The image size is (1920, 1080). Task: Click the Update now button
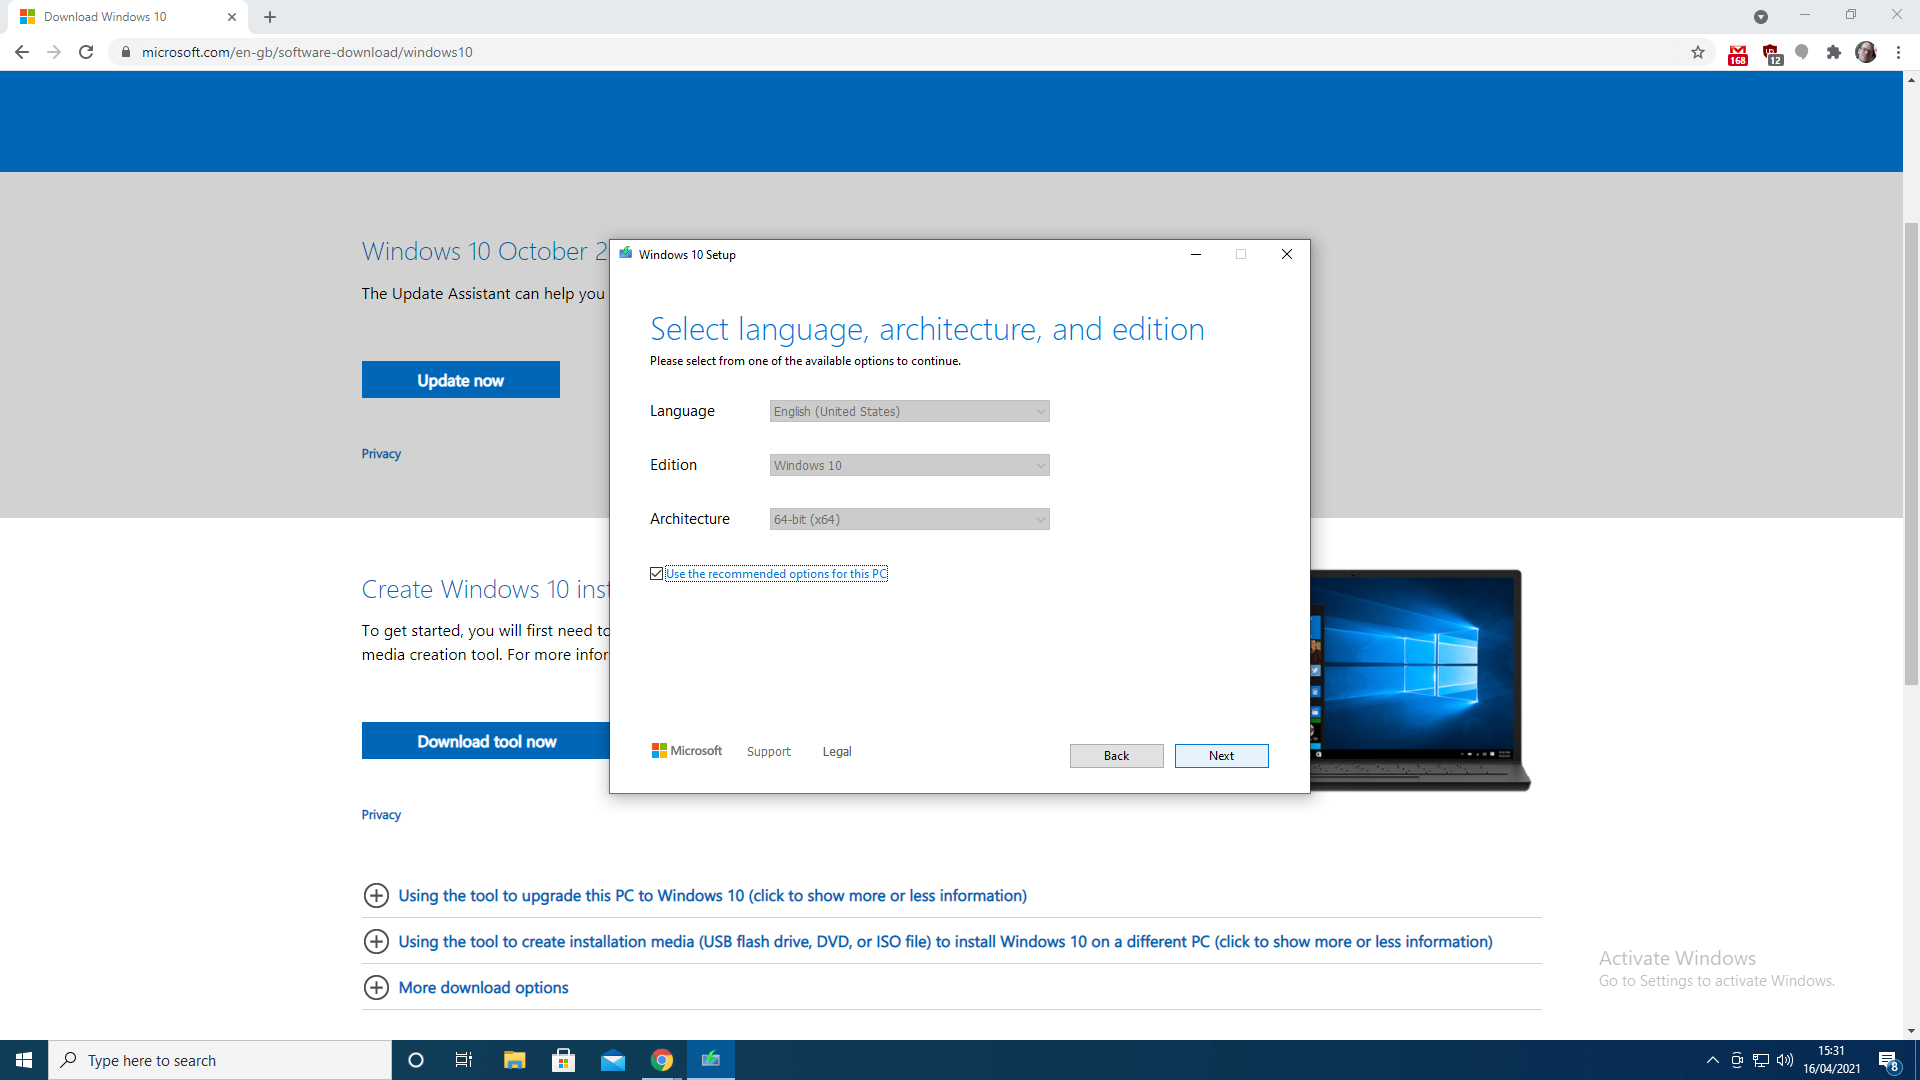(x=461, y=380)
